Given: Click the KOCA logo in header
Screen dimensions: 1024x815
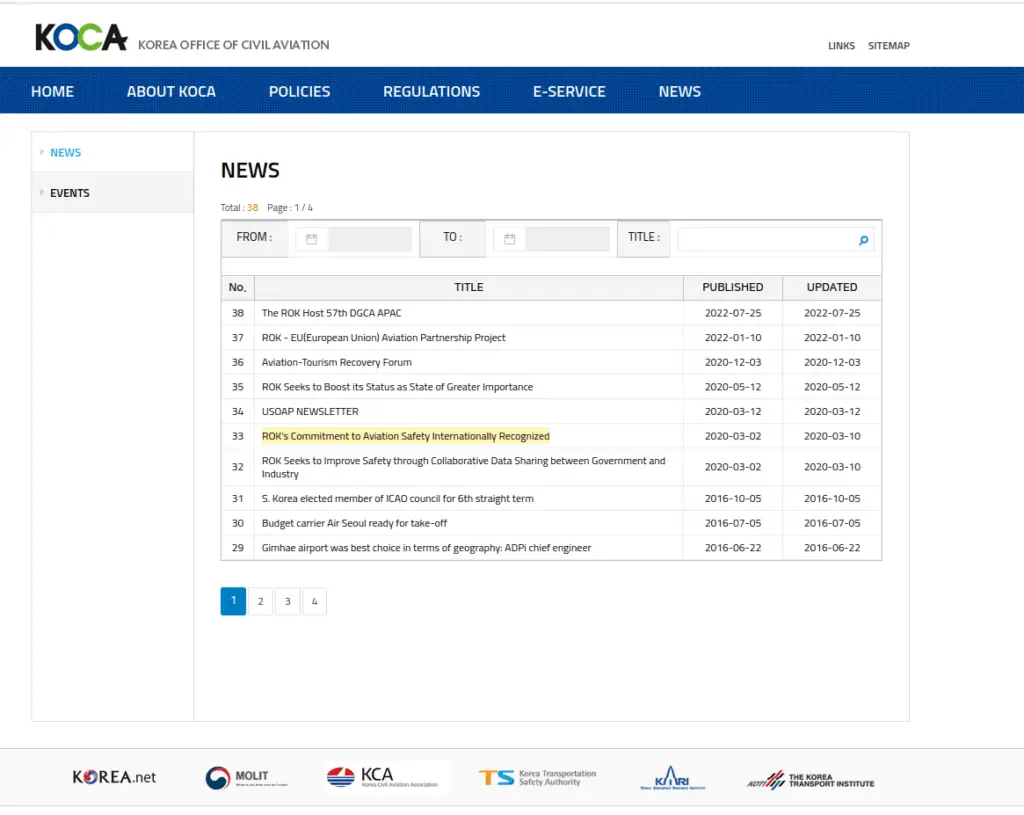Looking at the screenshot, I should point(82,38).
